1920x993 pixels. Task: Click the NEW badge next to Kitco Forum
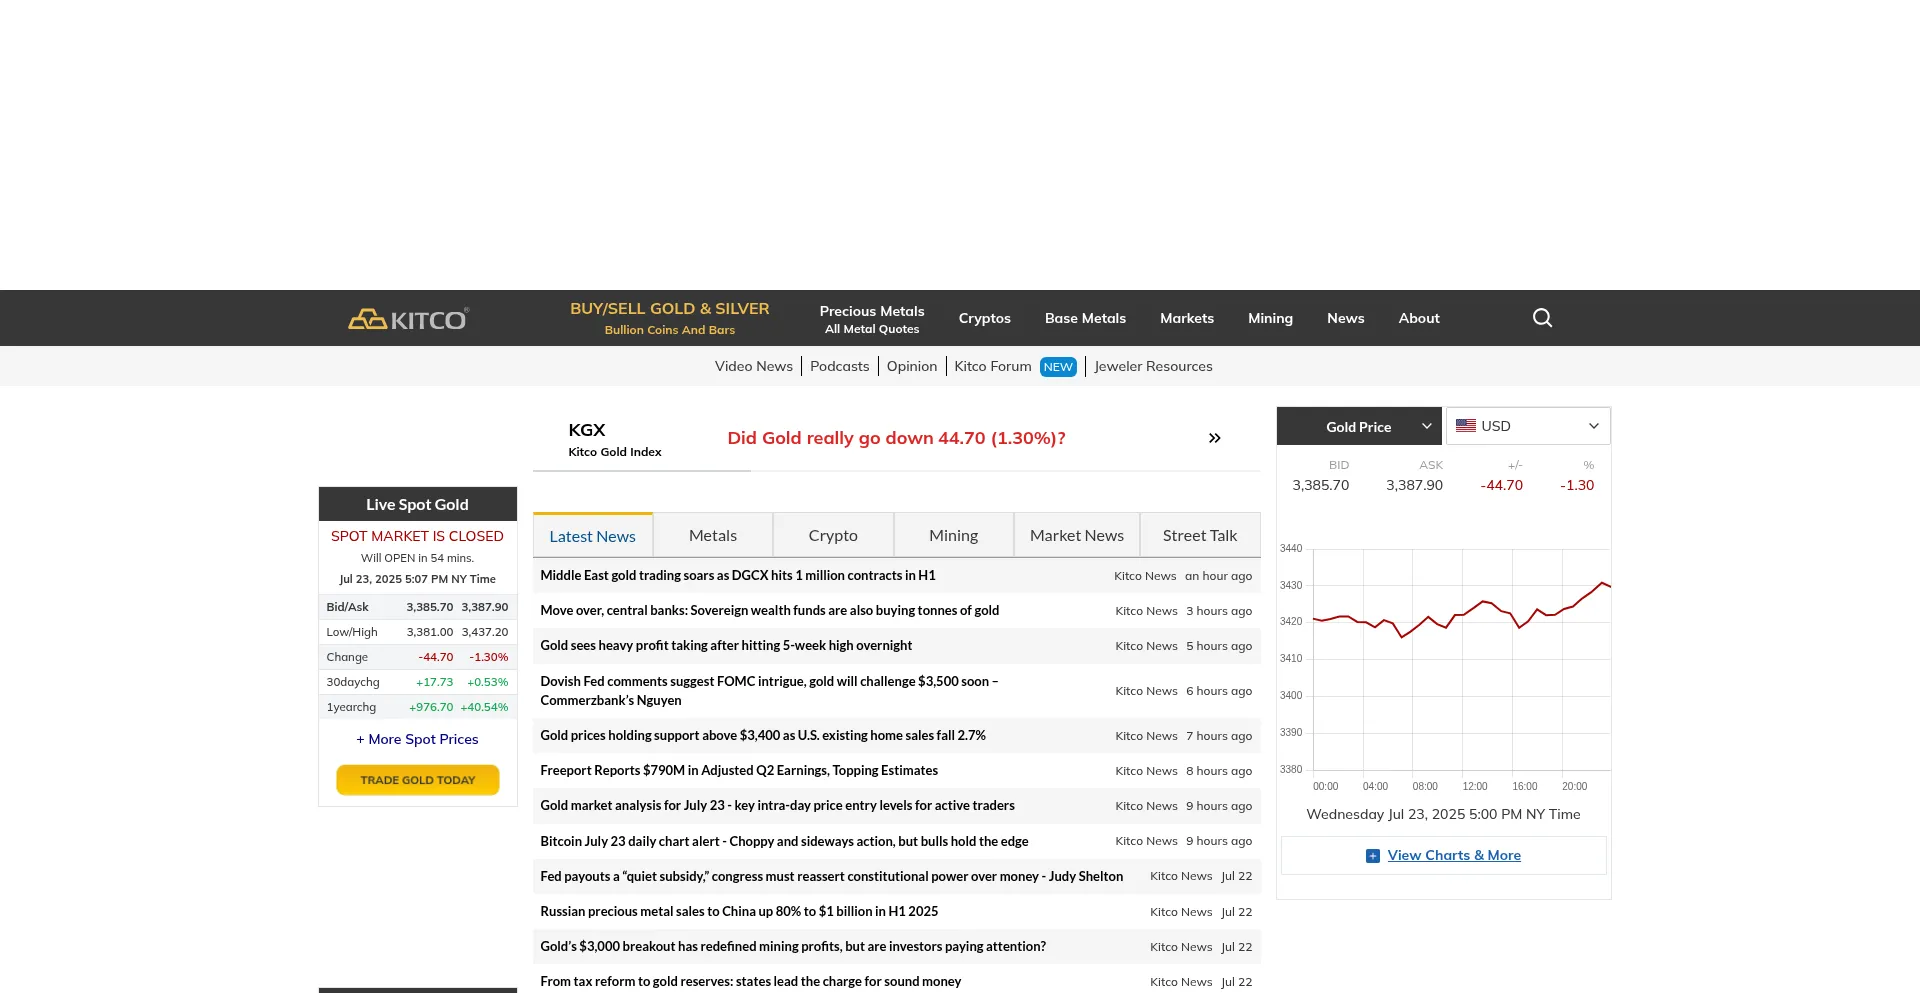coord(1058,367)
